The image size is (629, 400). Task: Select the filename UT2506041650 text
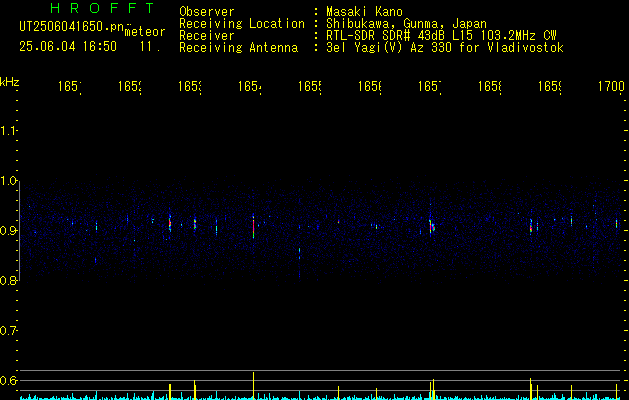tap(72, 27)
